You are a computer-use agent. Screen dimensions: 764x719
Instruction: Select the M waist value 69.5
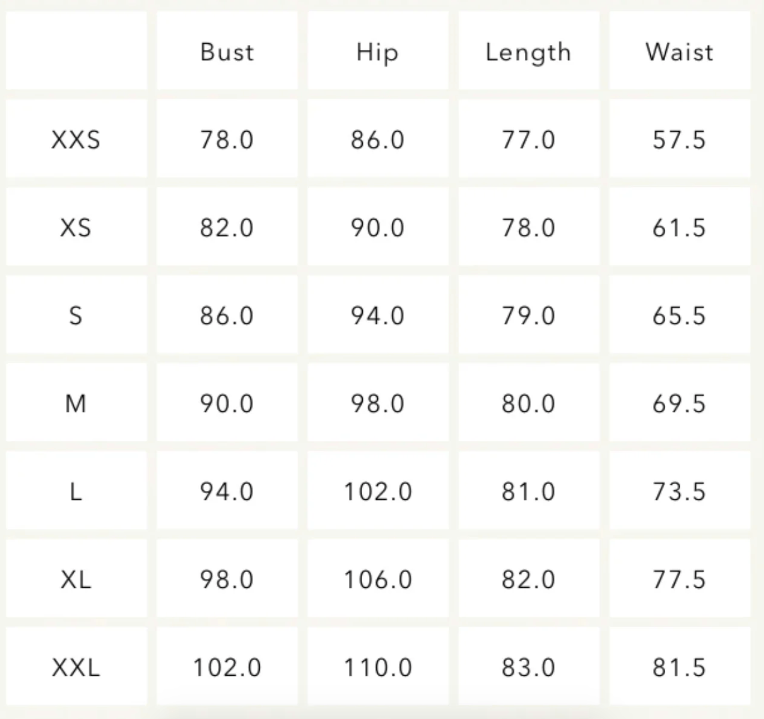click(x=680, y=404)
